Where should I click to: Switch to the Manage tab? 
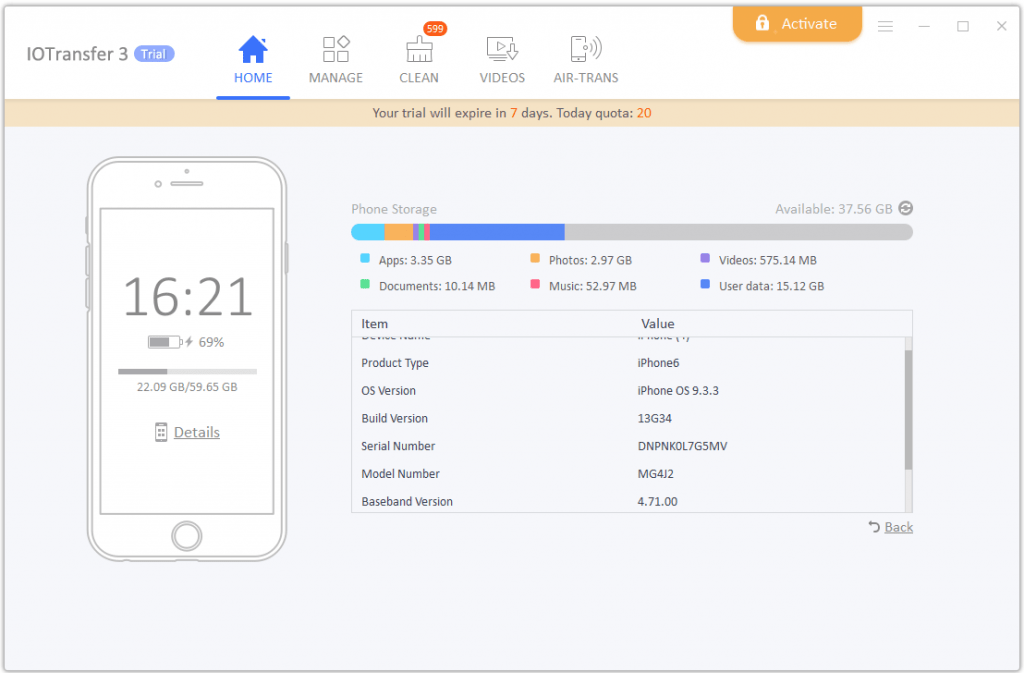(x=336, y=58)
